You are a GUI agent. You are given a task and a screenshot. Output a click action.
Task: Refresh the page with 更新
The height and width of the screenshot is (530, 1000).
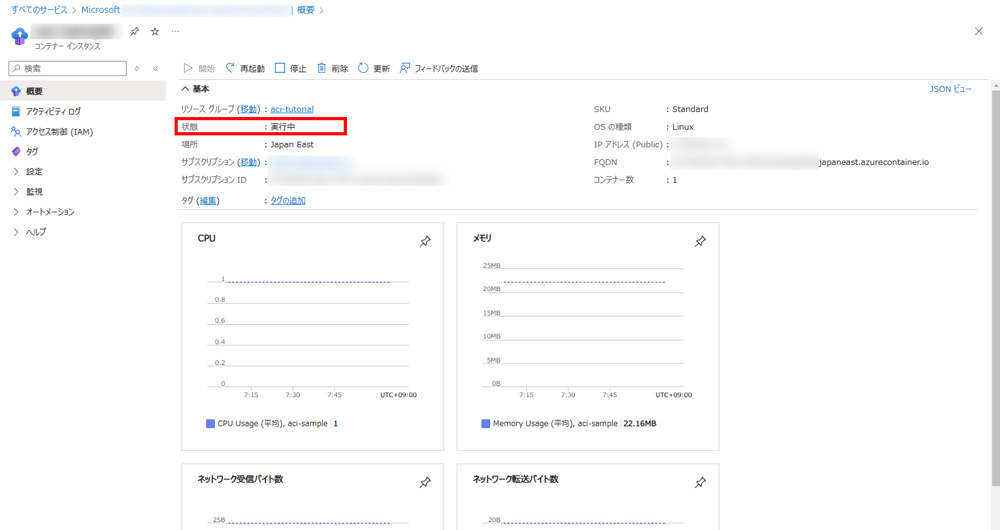(374, 68)
